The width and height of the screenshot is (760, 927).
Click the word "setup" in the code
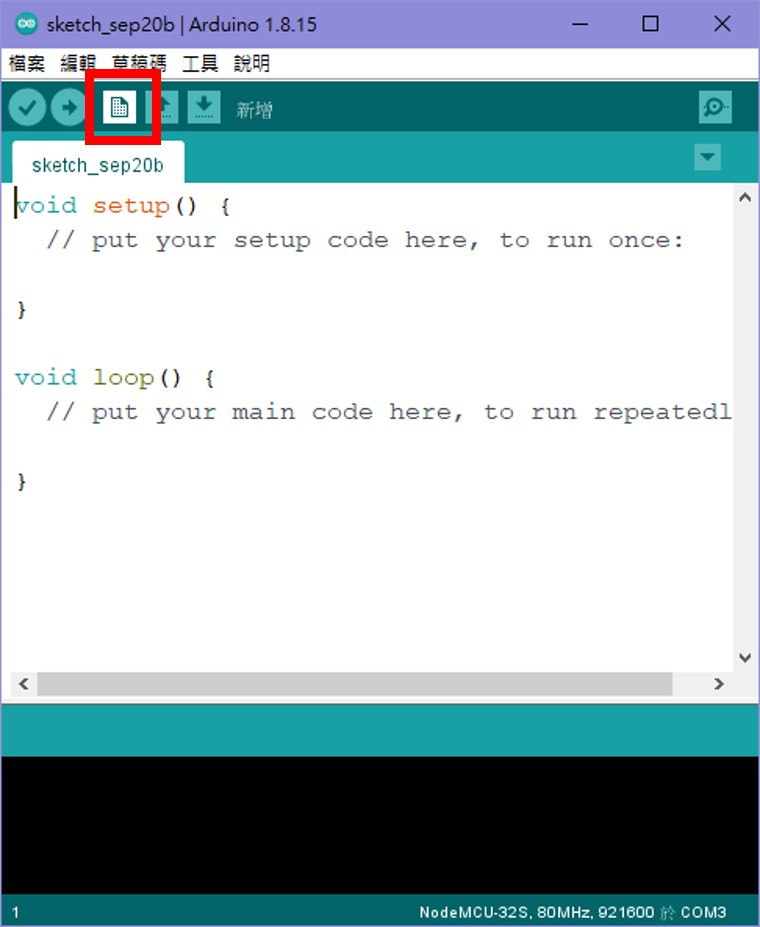point(131,206)
